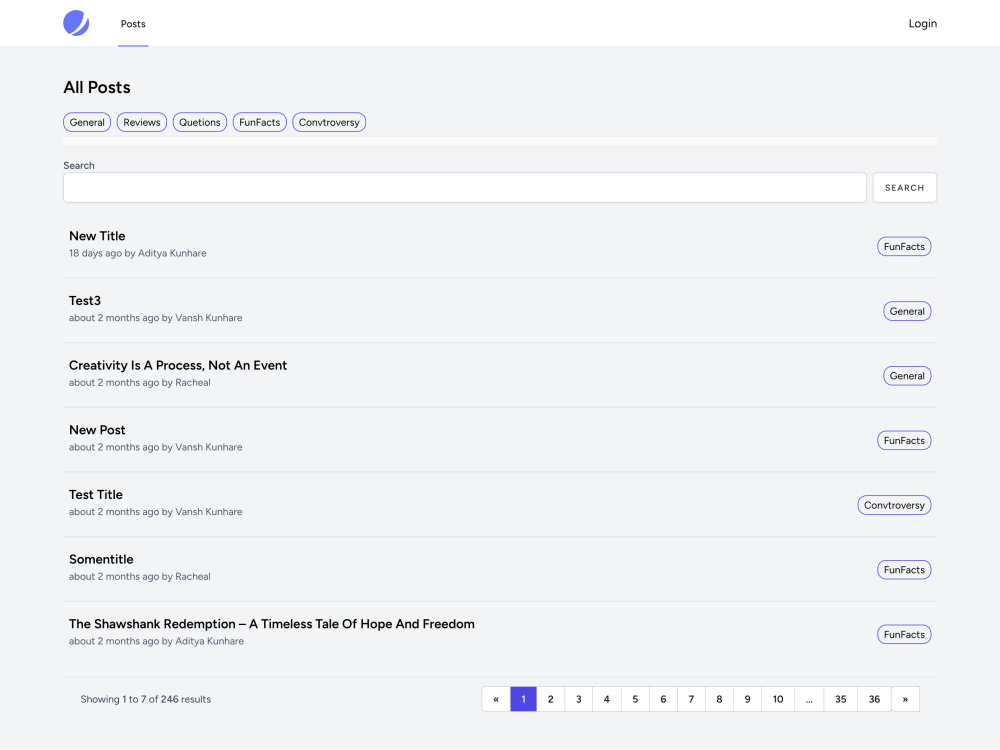This screenshot has width=1000, height=750.
Task: Click '18 days ago by Aditya Kunhare' text
Action: (138, 253)
